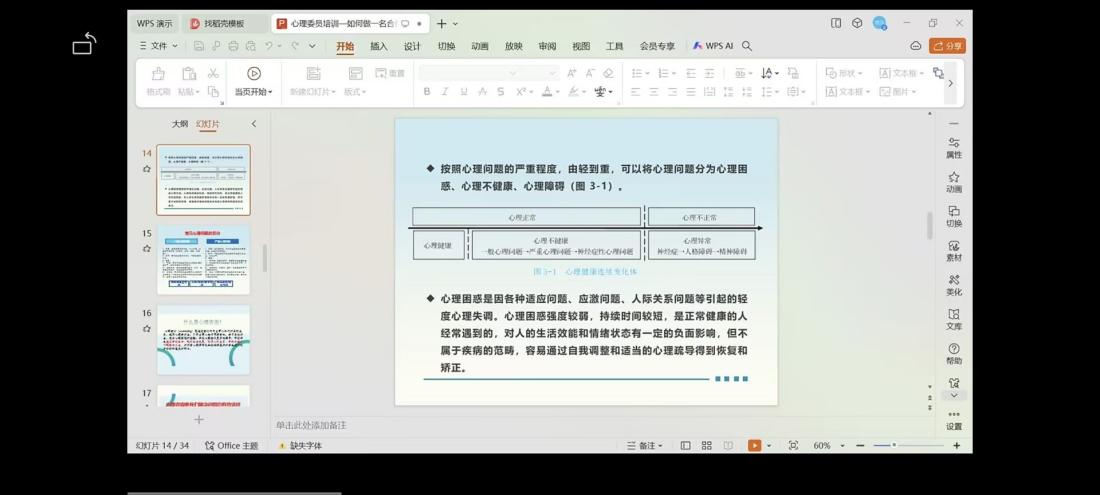Image resolution: width=1100 pixels, height=495 pixels.
Task: Click the cut scissors icon
Action: (x=213, y=73)
